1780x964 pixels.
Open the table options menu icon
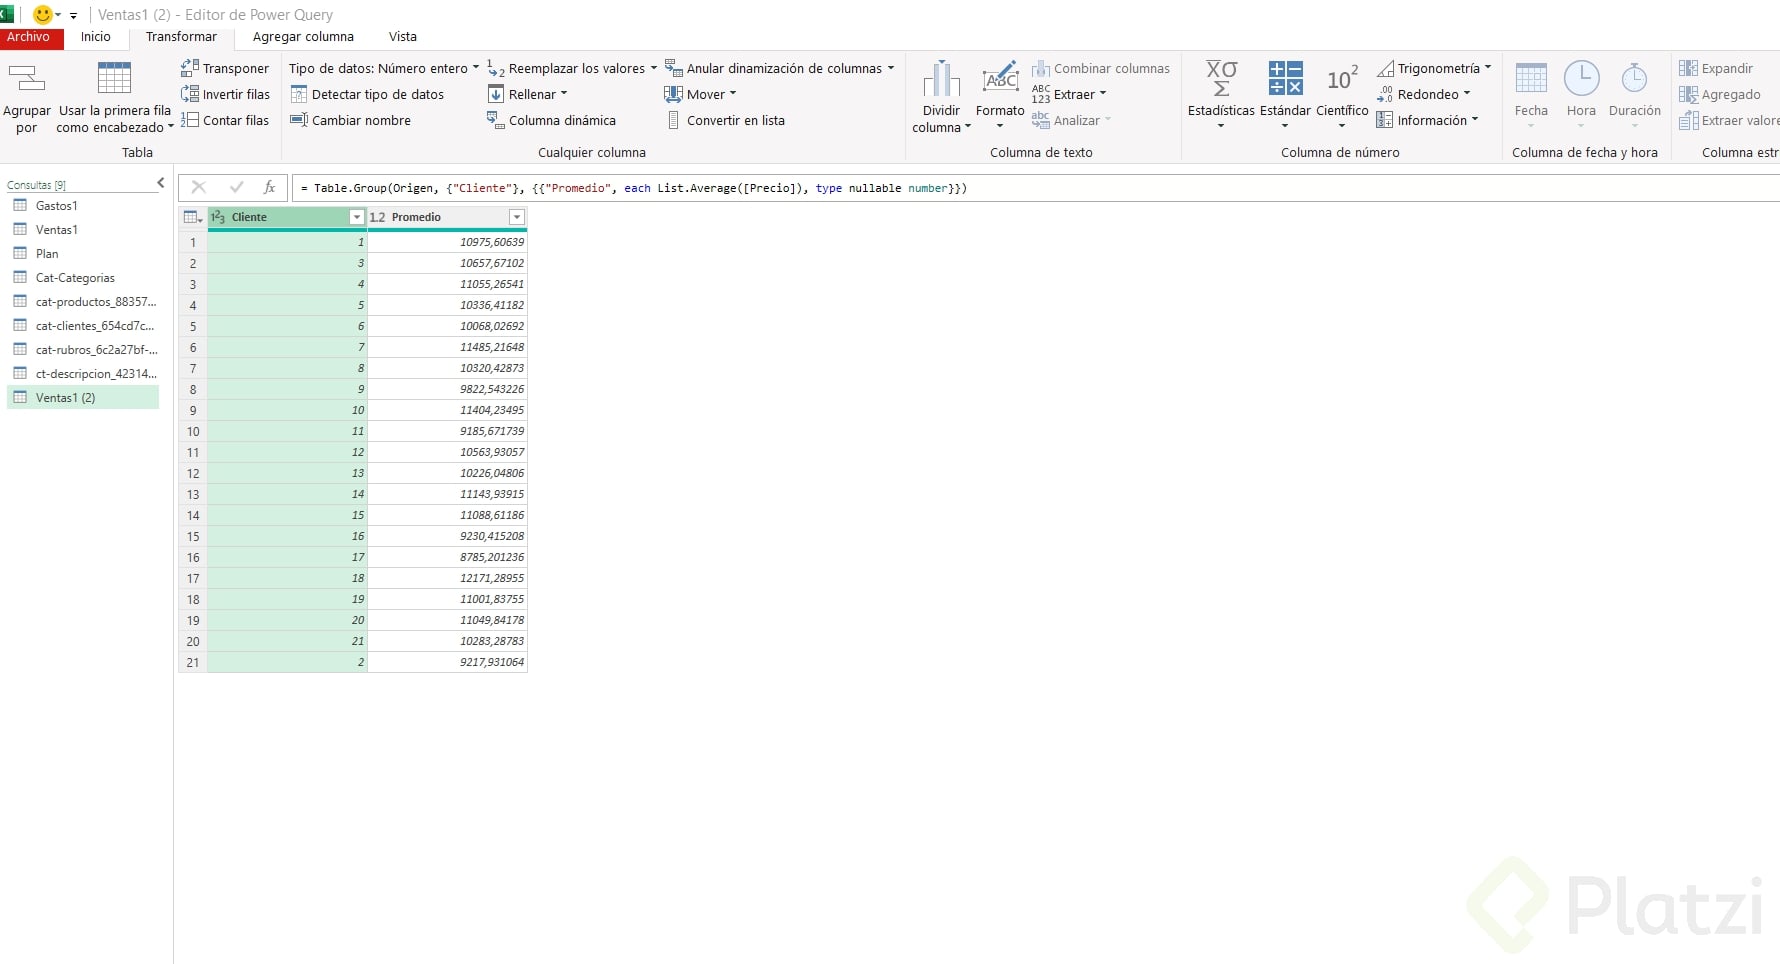193,217
